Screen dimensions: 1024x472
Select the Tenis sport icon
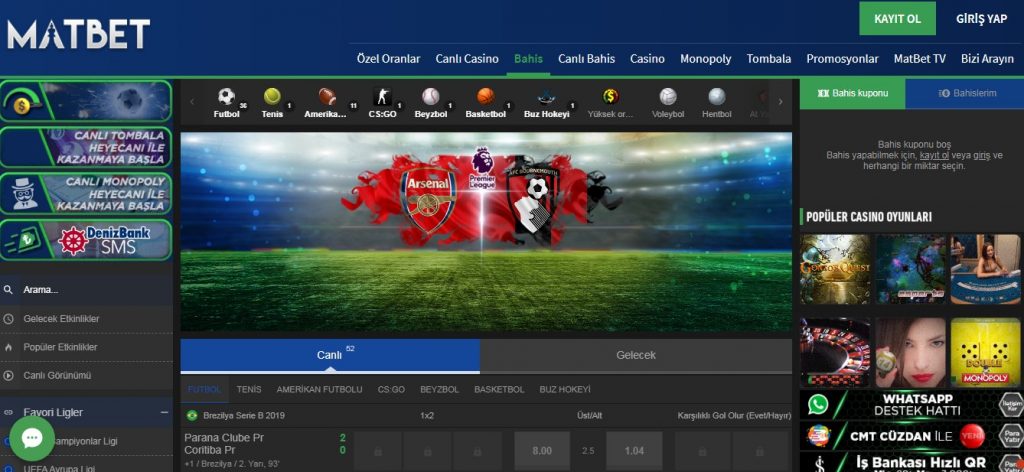pyautogui.click(x=272, y=97)
